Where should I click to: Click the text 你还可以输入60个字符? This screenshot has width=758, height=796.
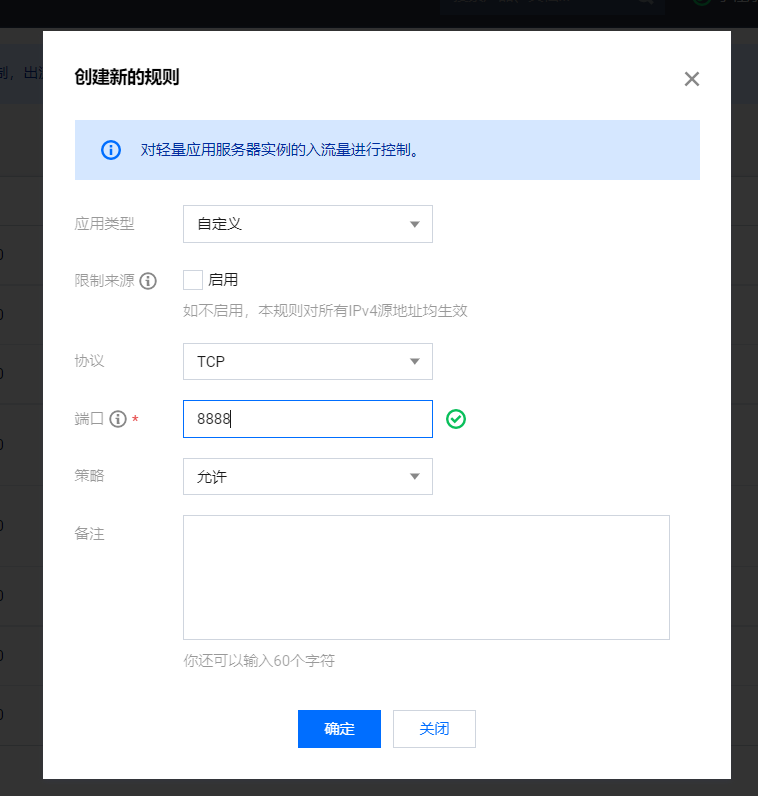click(259, 660)
